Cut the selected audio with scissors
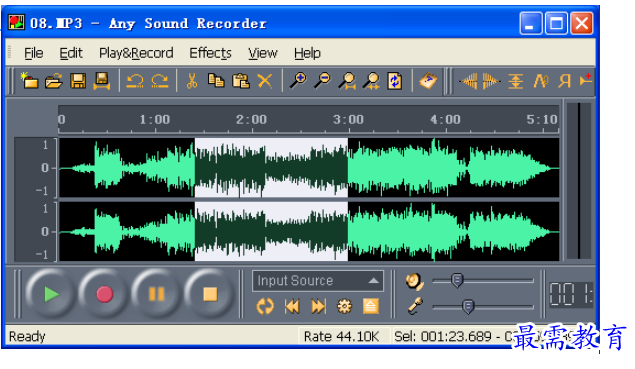 pos(192,81)
